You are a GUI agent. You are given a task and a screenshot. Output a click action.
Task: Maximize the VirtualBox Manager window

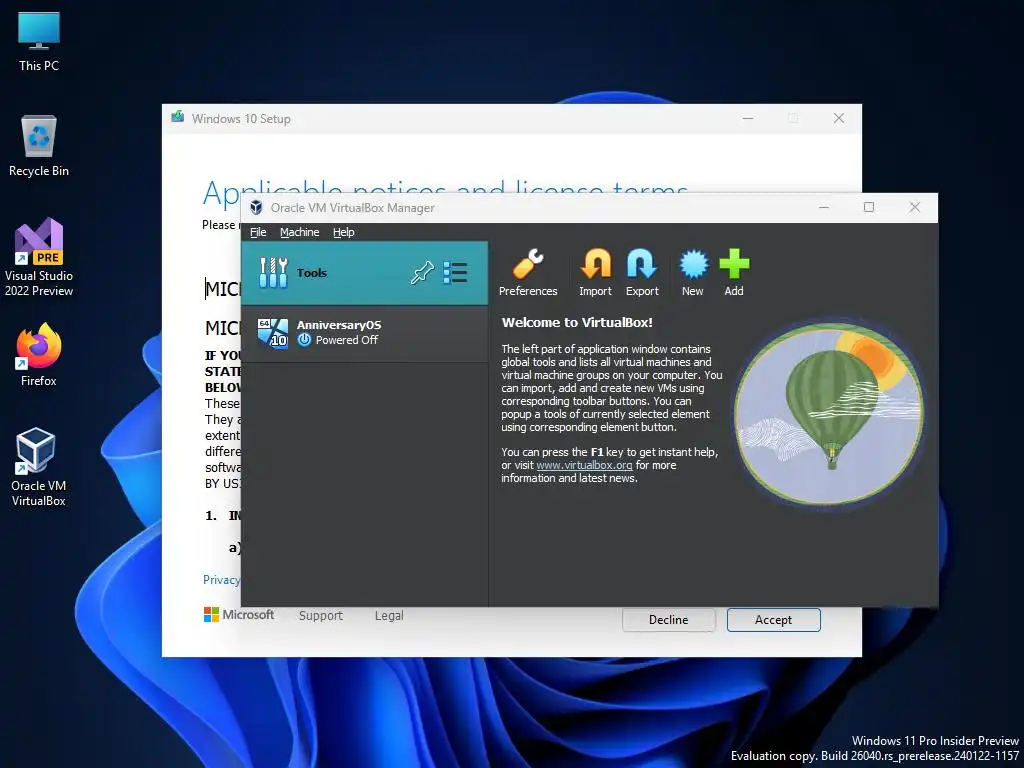coord(869,208)
